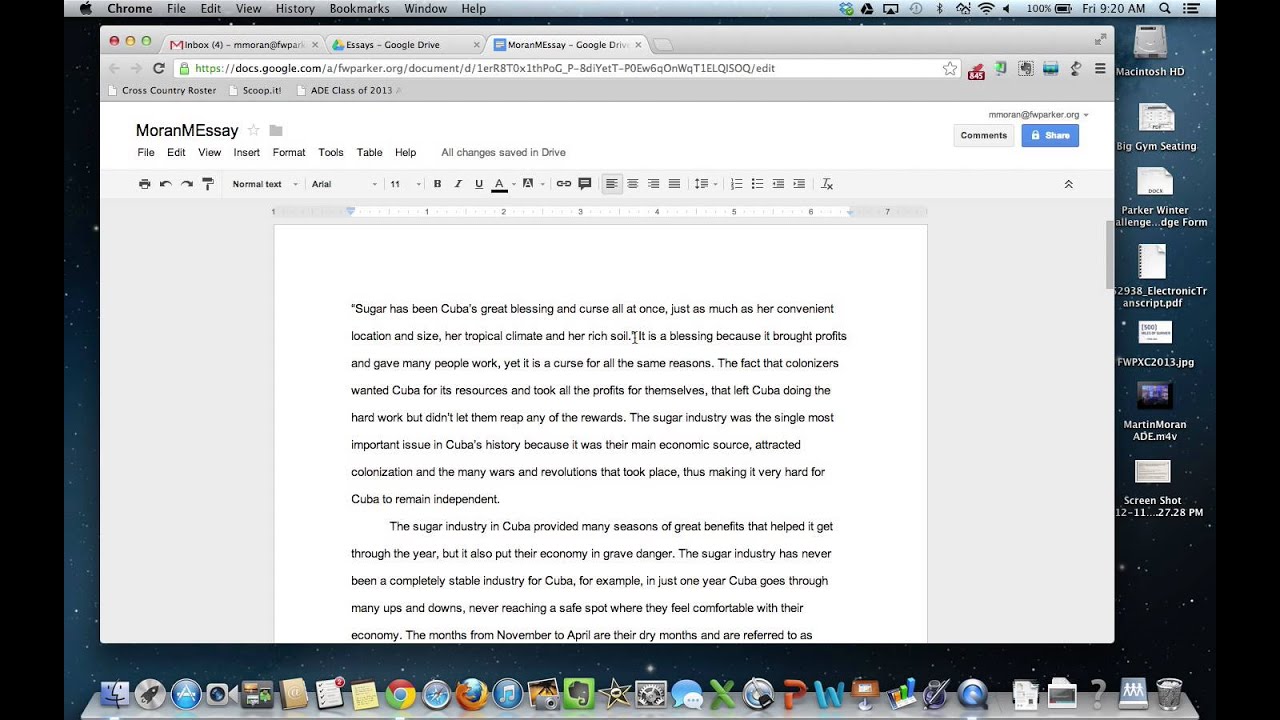Toggle underline formatting

pos(479,184)
